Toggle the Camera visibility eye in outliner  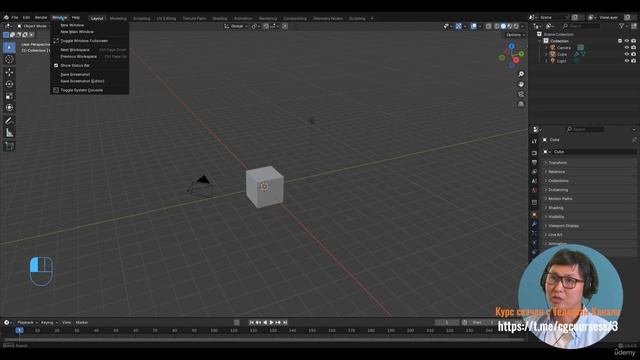627,48
